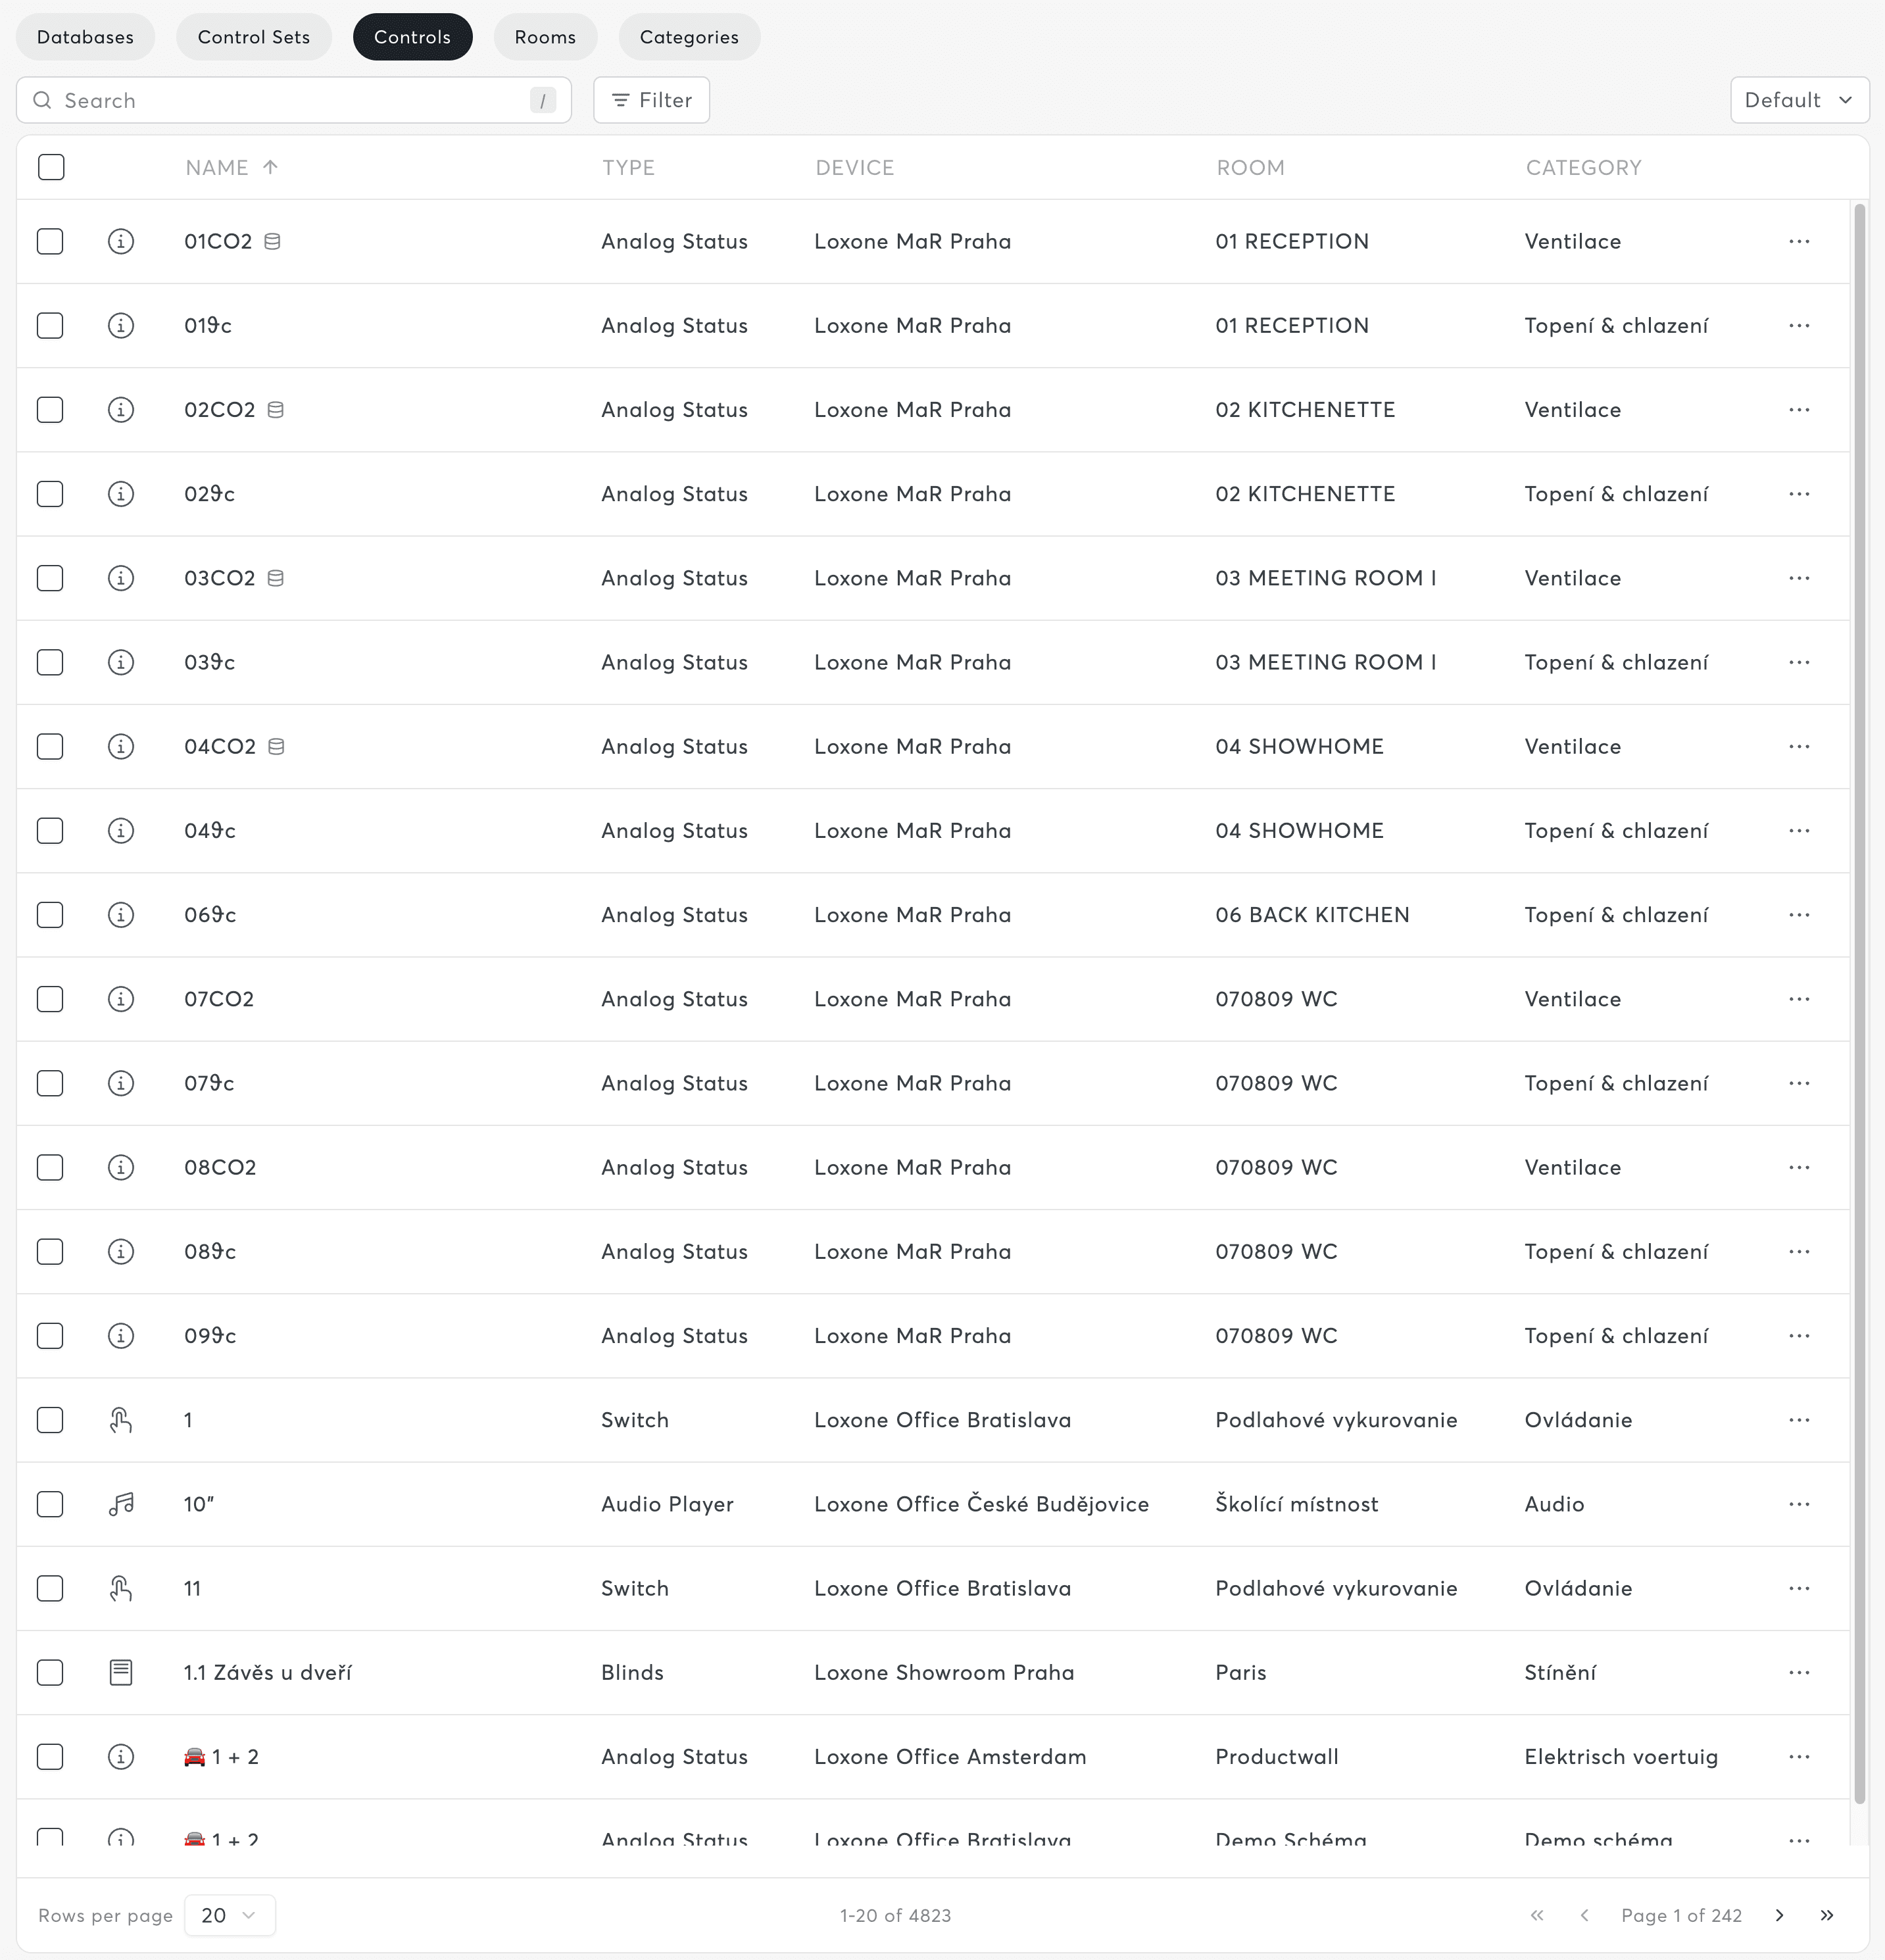This screenshot has width=1885, height=1960.
Task: Click the Audio category cell
Action: [x=1554, y=1504]
